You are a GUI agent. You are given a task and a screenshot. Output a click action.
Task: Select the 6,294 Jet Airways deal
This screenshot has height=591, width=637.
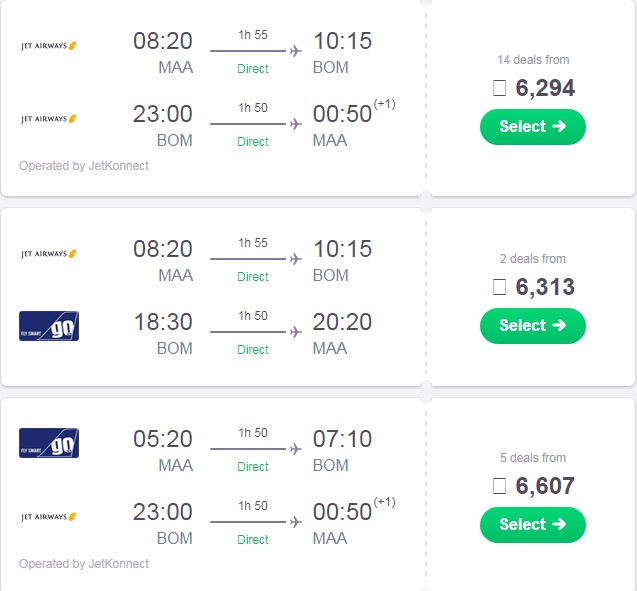click(x=533, y=127)
